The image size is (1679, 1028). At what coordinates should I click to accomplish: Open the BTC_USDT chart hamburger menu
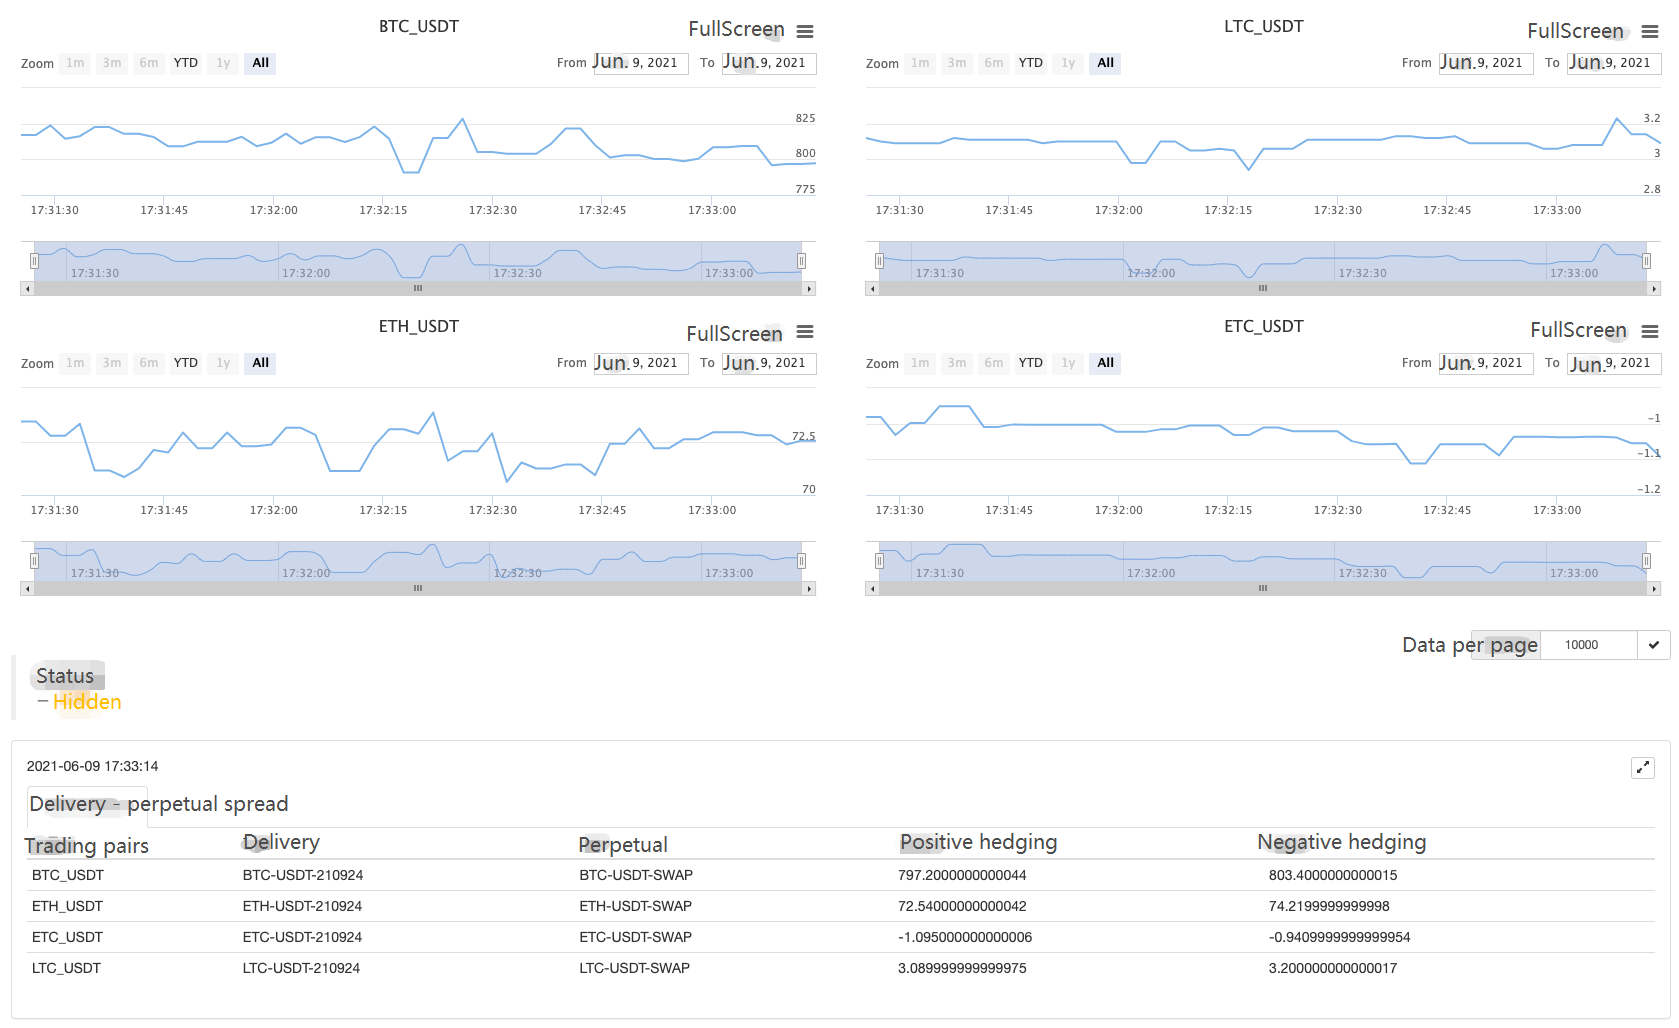[x=805, y=32]
